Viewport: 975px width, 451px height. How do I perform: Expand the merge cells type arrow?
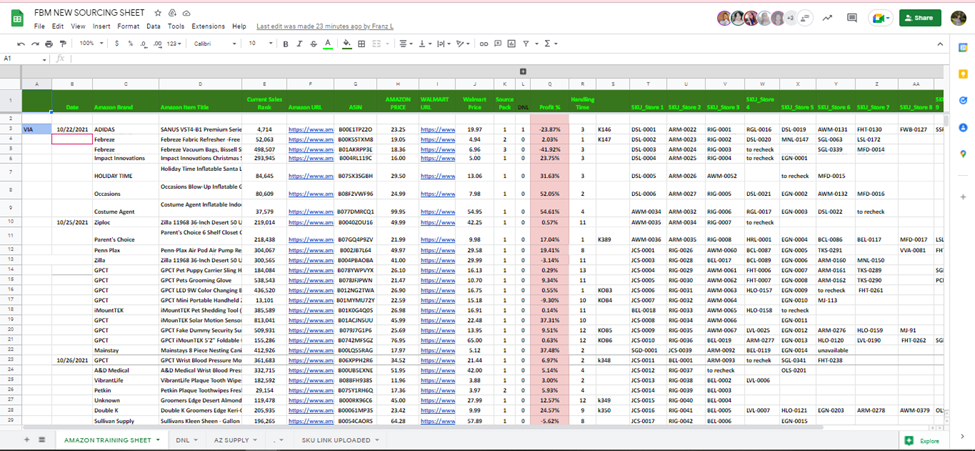387,44
